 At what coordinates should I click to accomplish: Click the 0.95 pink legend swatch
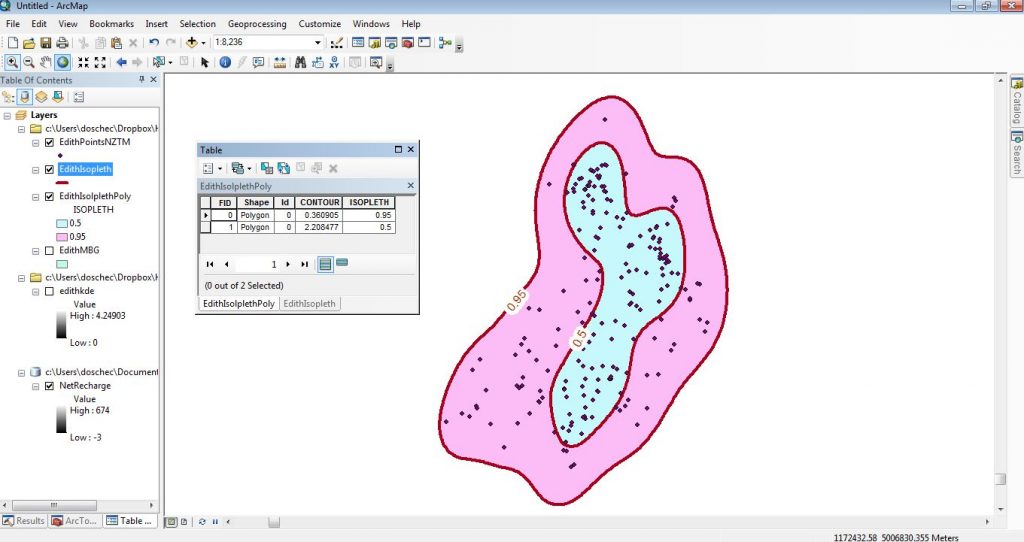click(x=62, y=237)
